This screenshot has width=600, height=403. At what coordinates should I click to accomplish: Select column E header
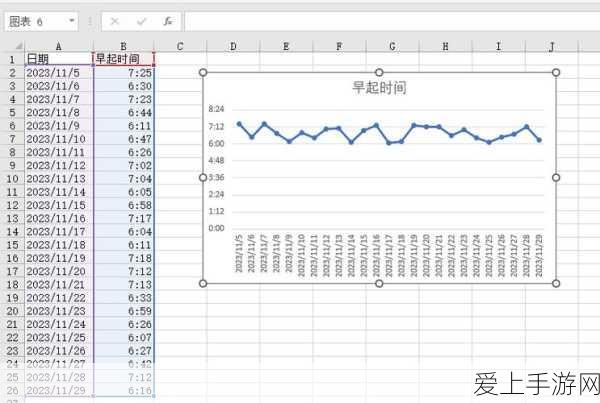[x=286, y=46]
